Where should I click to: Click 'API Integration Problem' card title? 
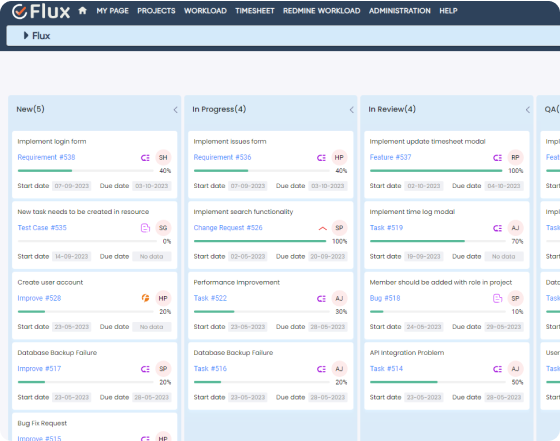(x=407, y=352)
